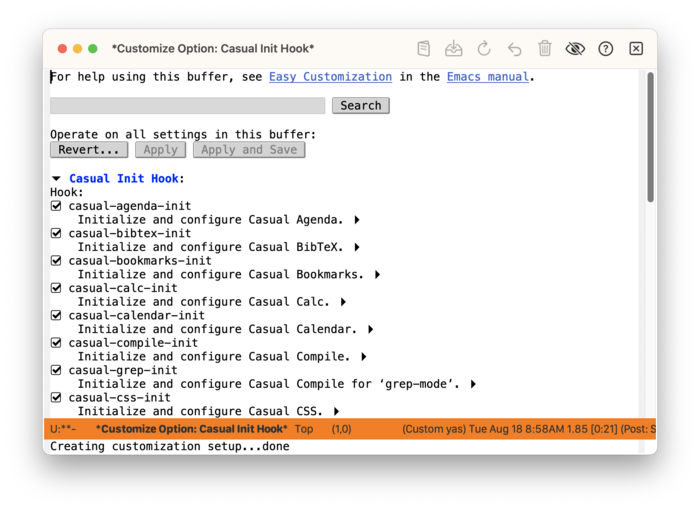The height and width of the screenshot is (511, 700).
Task: Click the new file toolbar icon
Action: tap(423, 48)
